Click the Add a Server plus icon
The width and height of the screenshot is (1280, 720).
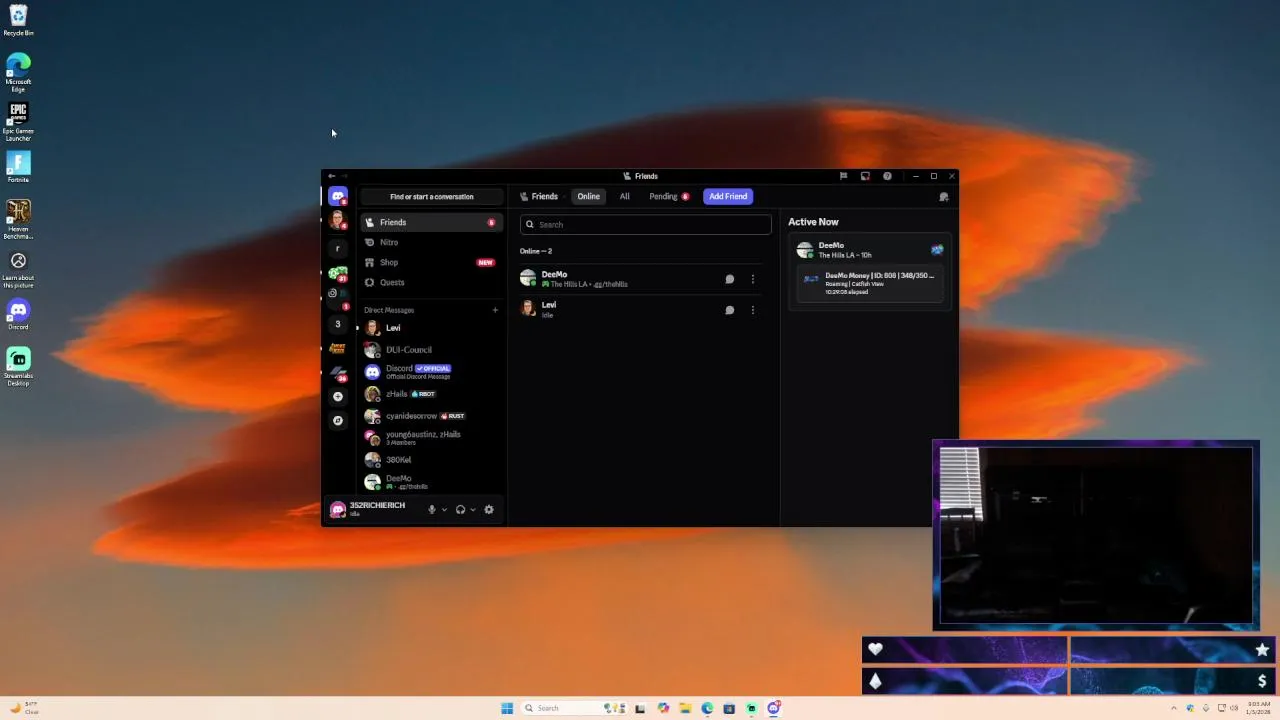(337, 396)
